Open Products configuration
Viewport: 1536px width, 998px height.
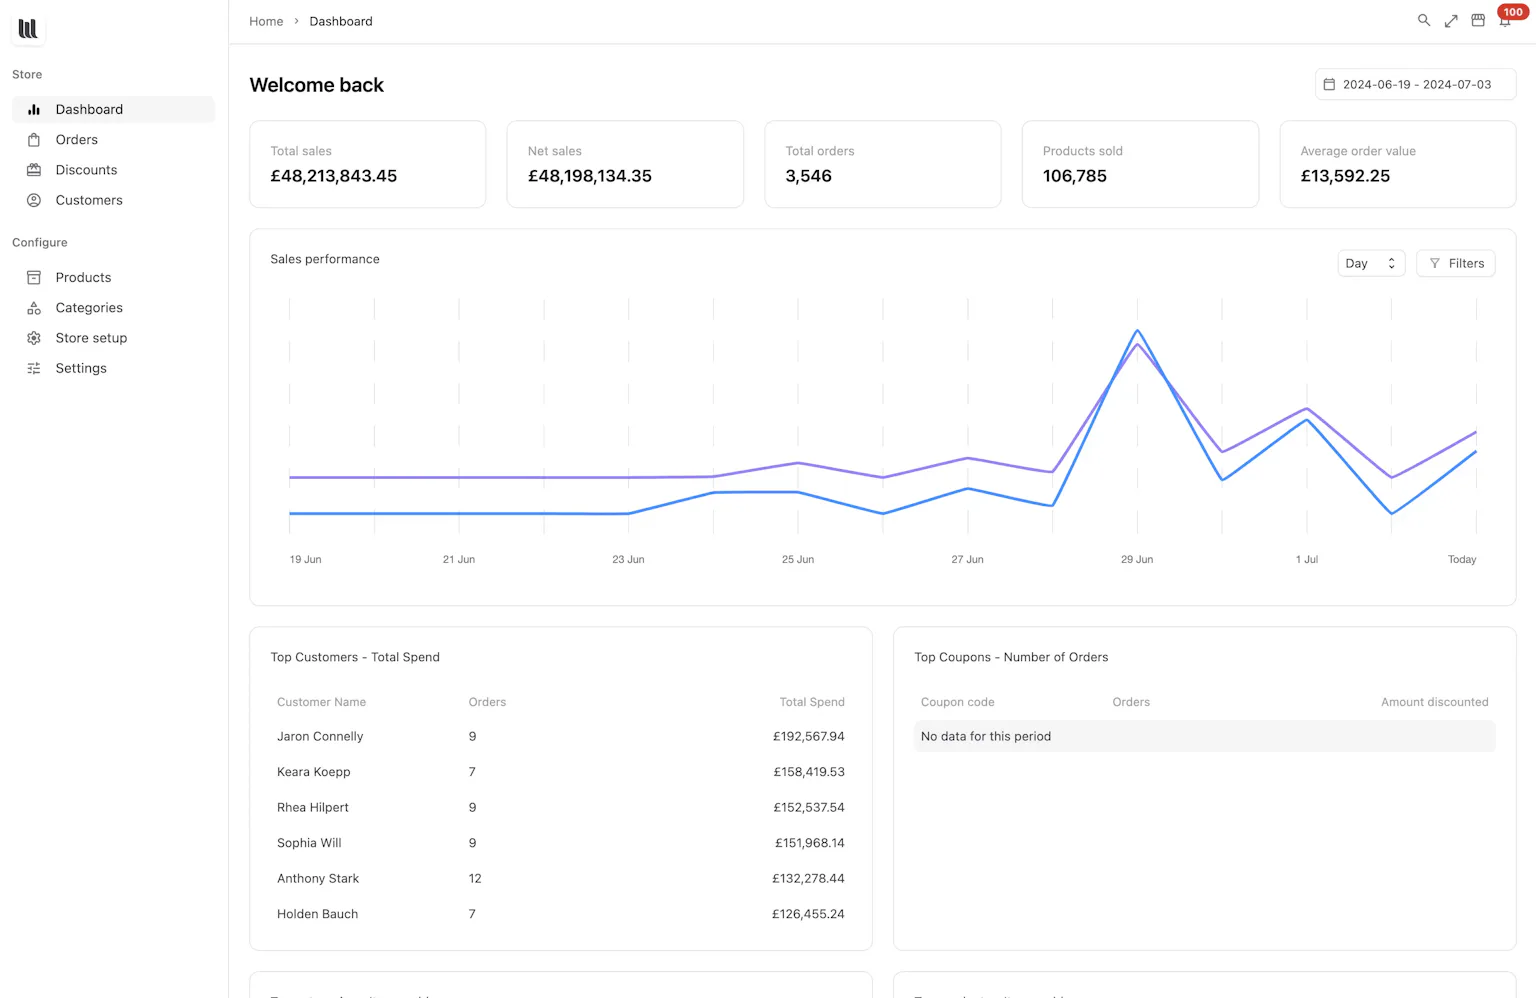[x=113, y=277]
